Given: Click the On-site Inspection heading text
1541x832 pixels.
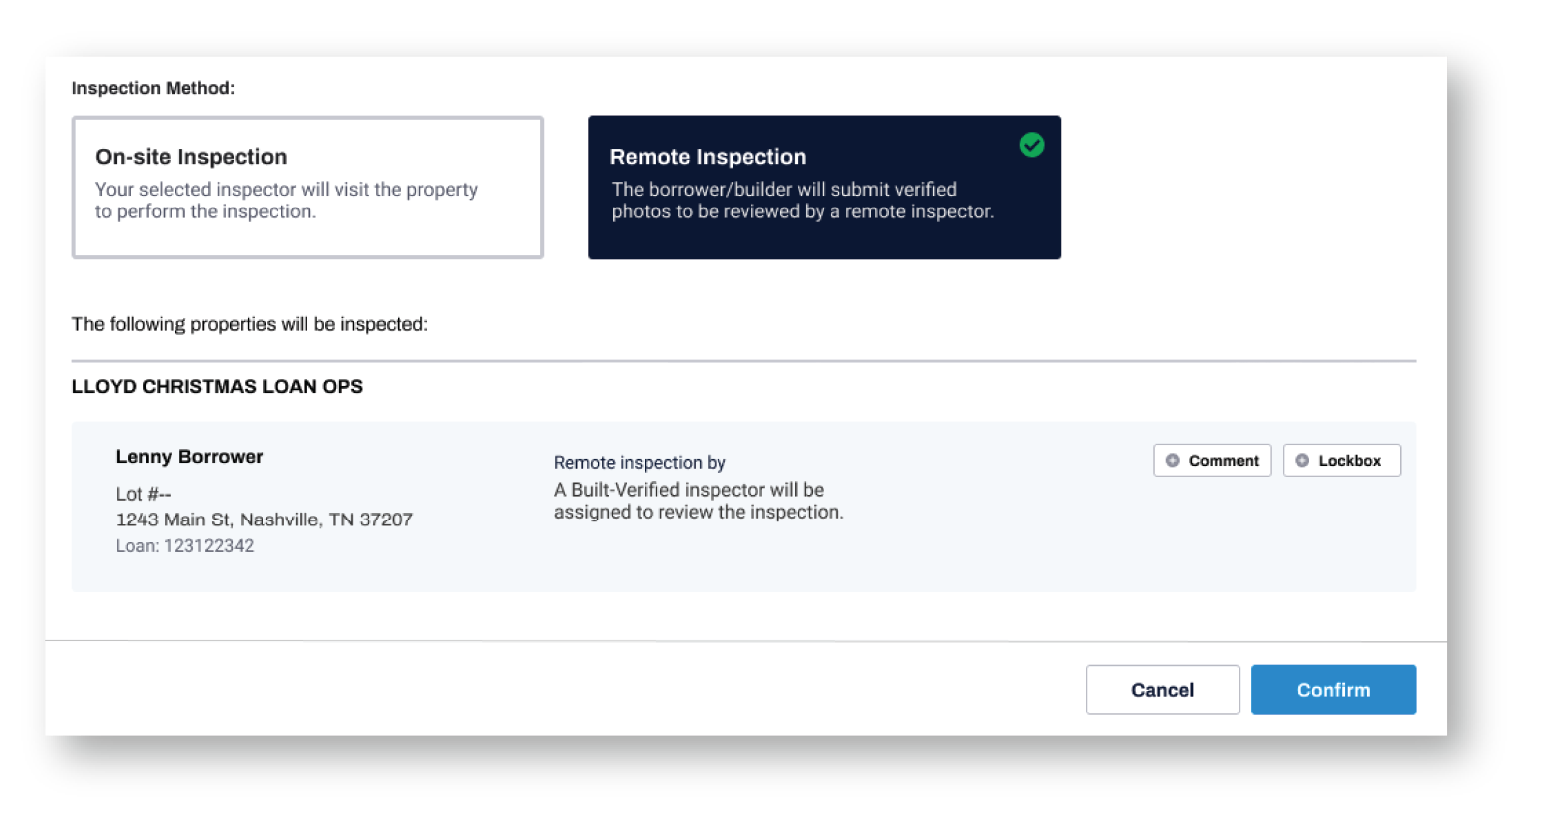Looking at the screenshot, I should [x=191, y=157].
